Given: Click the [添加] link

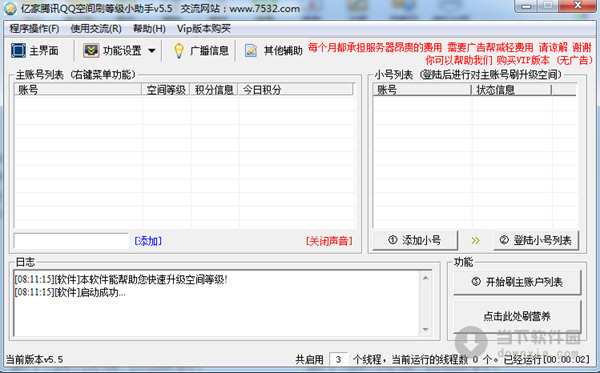Looking at the screenshot, I should [148, 241].
